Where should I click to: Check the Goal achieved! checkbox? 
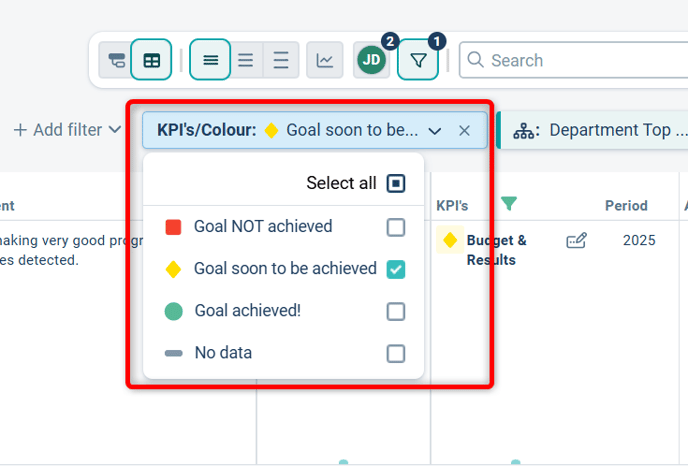click(396, 311)
